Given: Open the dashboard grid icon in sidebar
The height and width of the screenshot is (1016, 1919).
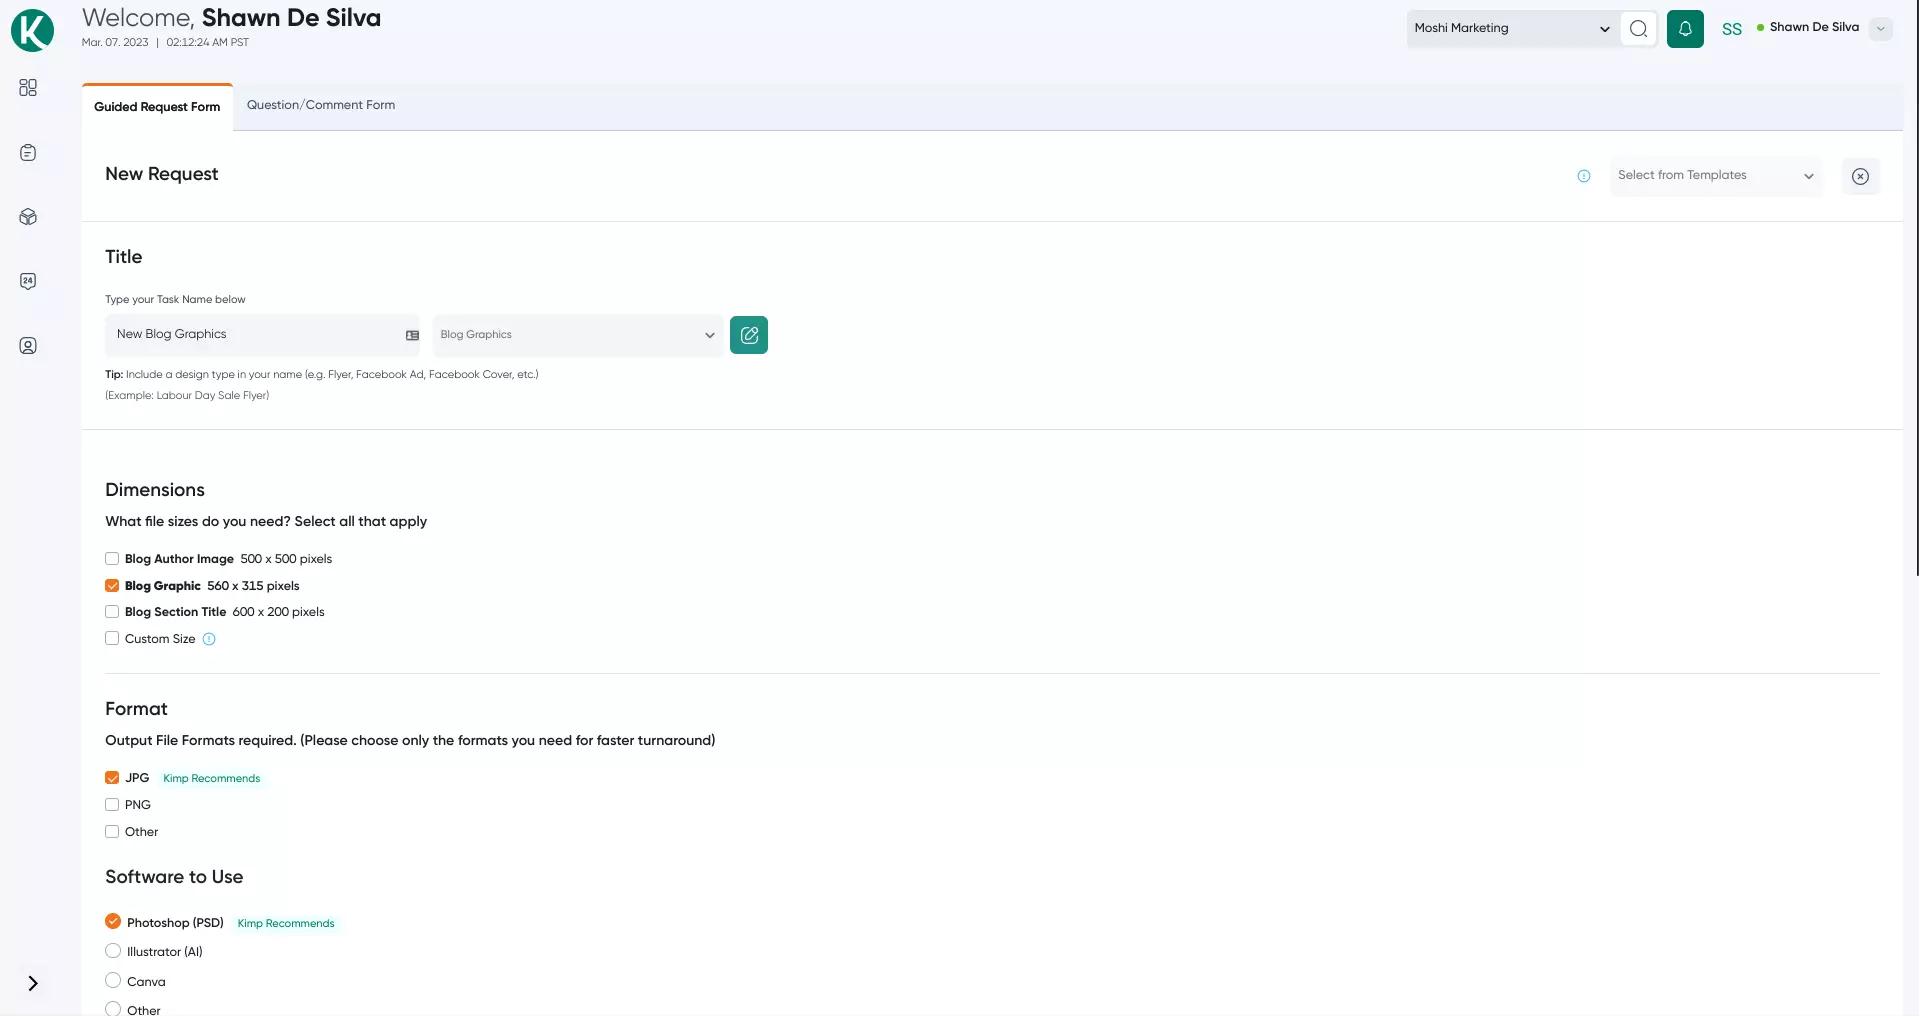Looking at the screenshot, I should (28, 88).
